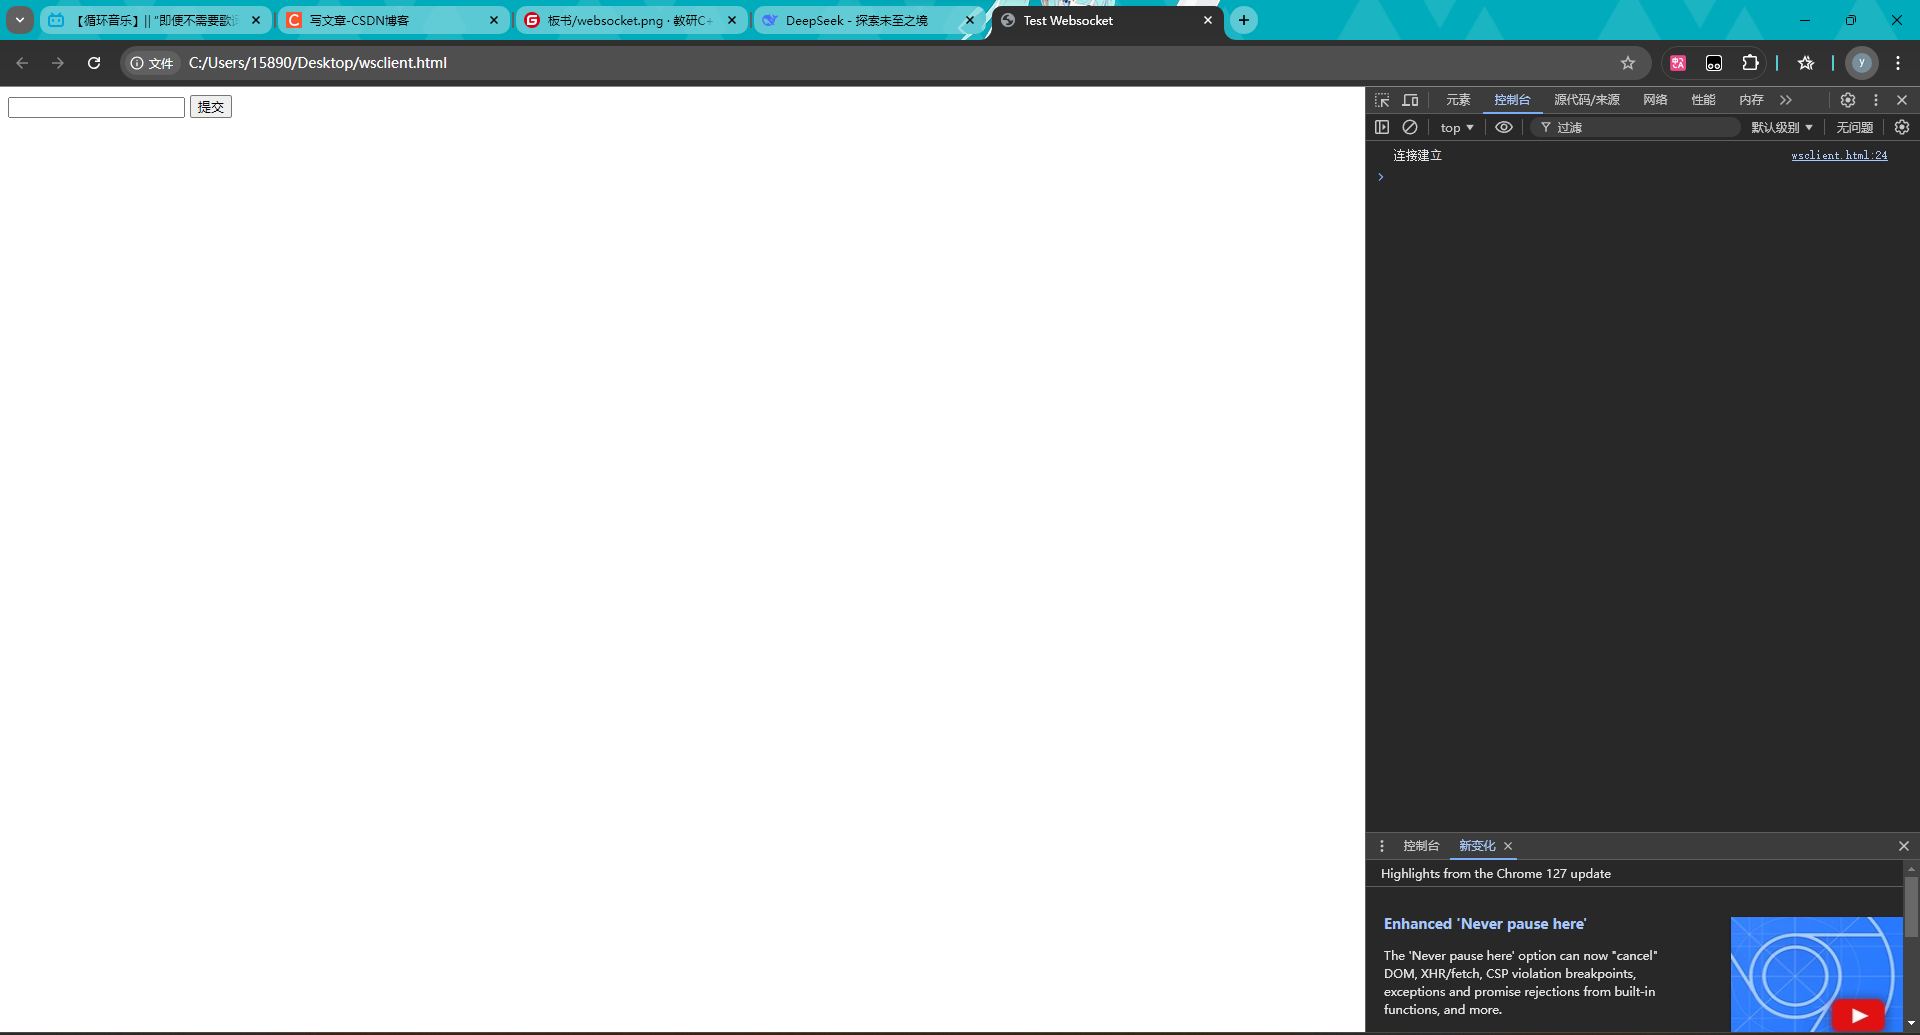The image size is (1920, 1035).
Task: Click the 无问题 issues indicator
Action: [x=1855, y=127]
